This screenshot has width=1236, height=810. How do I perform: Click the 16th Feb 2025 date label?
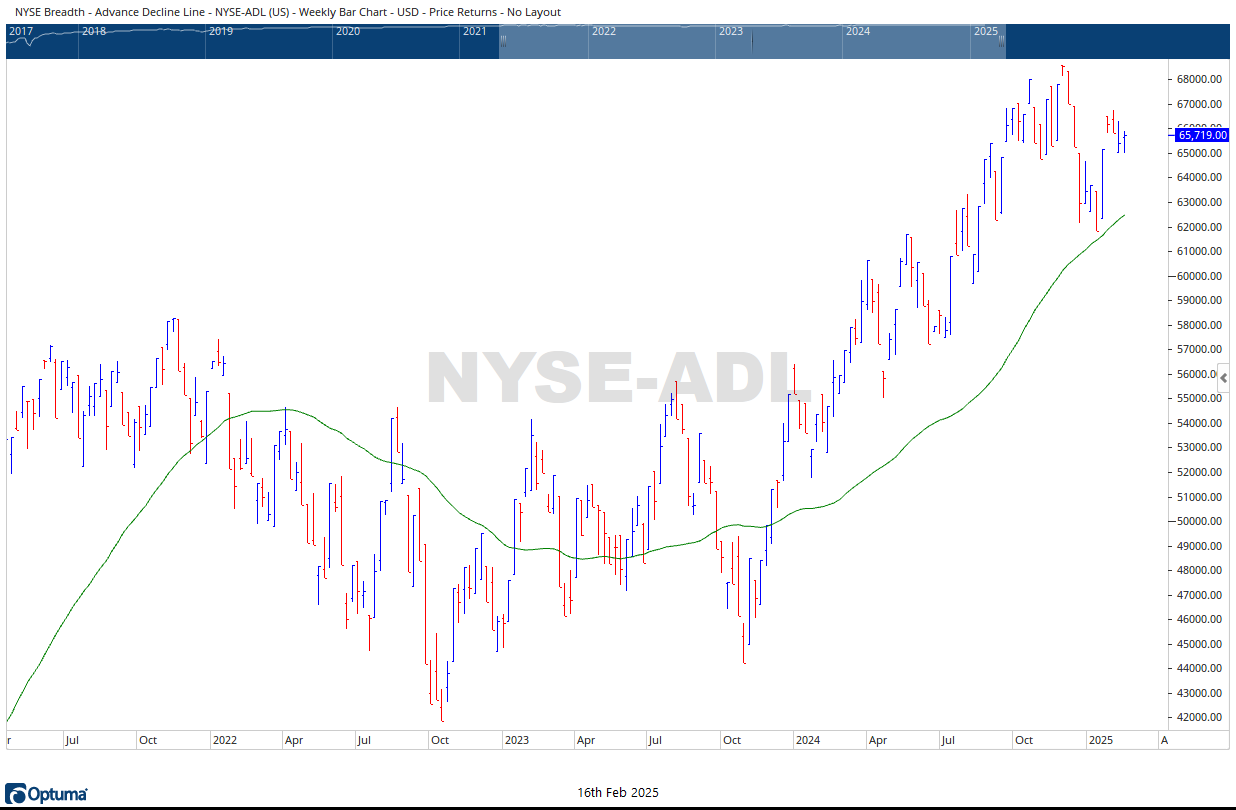tap(617, 793)
